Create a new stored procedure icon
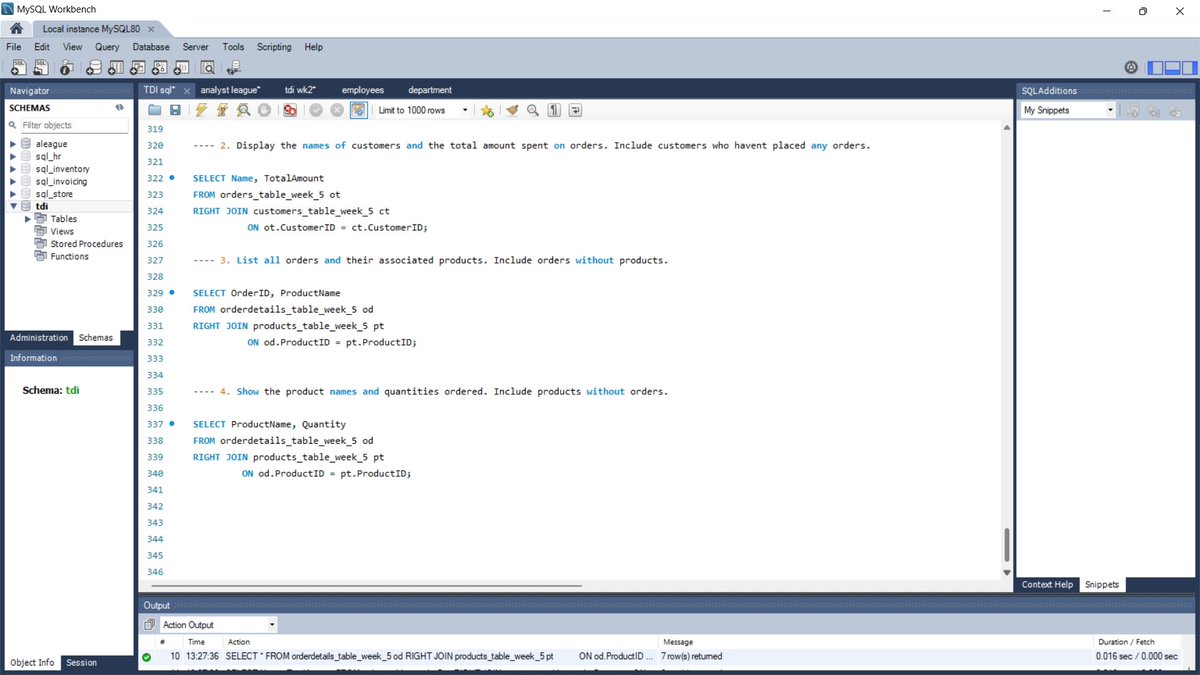The height and width of the screenshot is (675, 1200). click(160, 68)
